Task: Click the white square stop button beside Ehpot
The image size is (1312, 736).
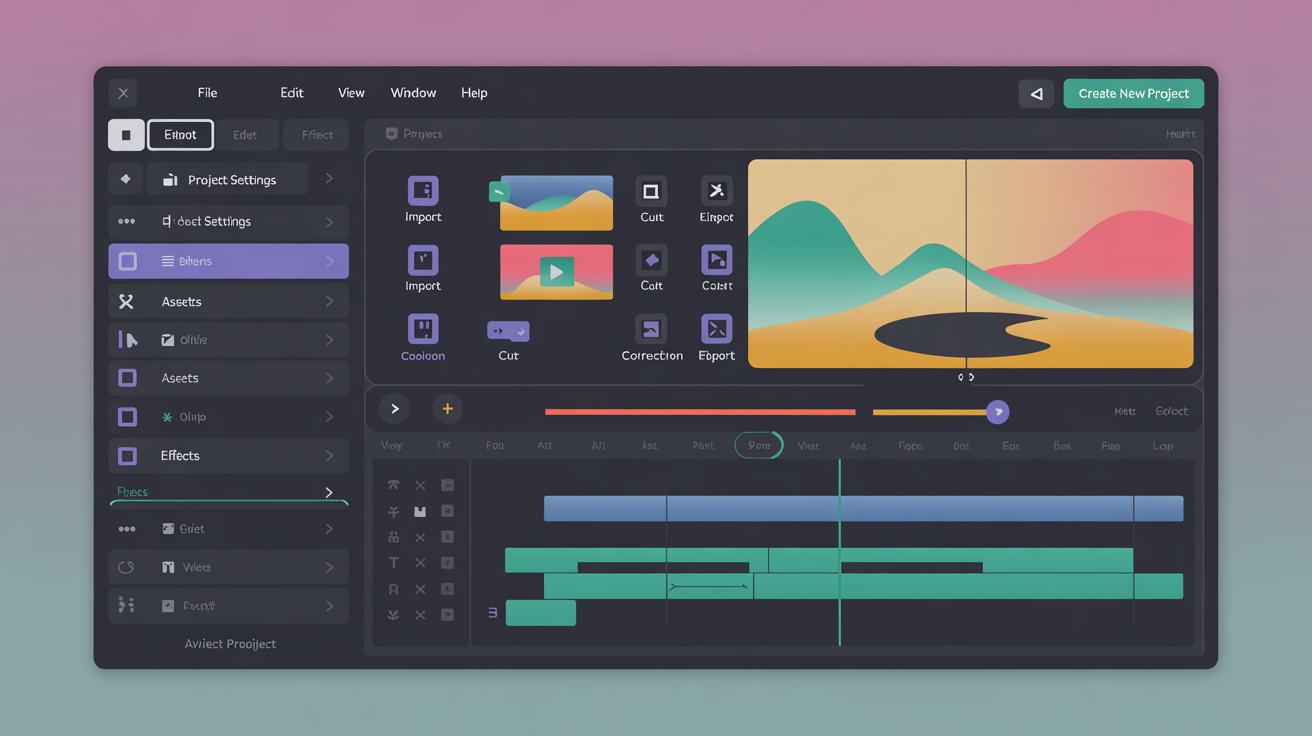Action: pyautogui.click(x=126, y=135)
